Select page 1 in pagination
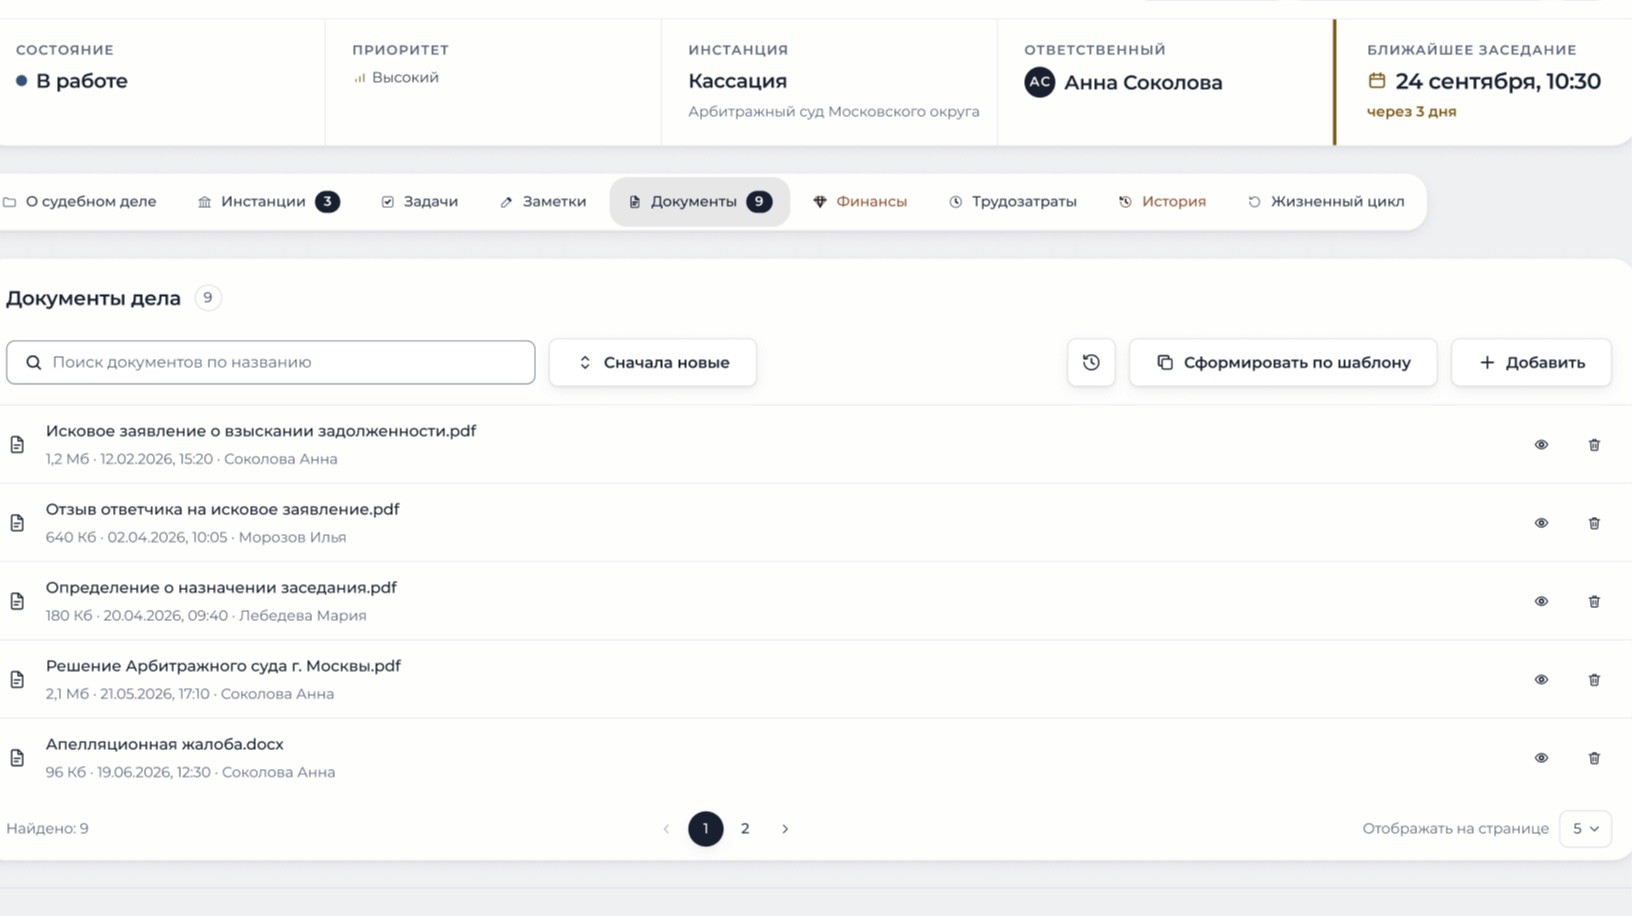Viewport: 1632px width, 916px height. pos(706,828)
